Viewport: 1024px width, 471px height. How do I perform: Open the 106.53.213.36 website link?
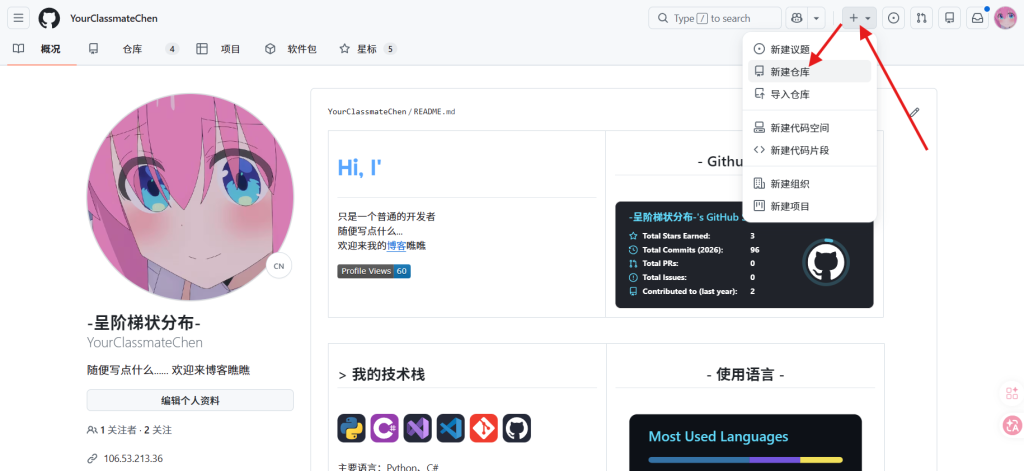pos(133,459)
